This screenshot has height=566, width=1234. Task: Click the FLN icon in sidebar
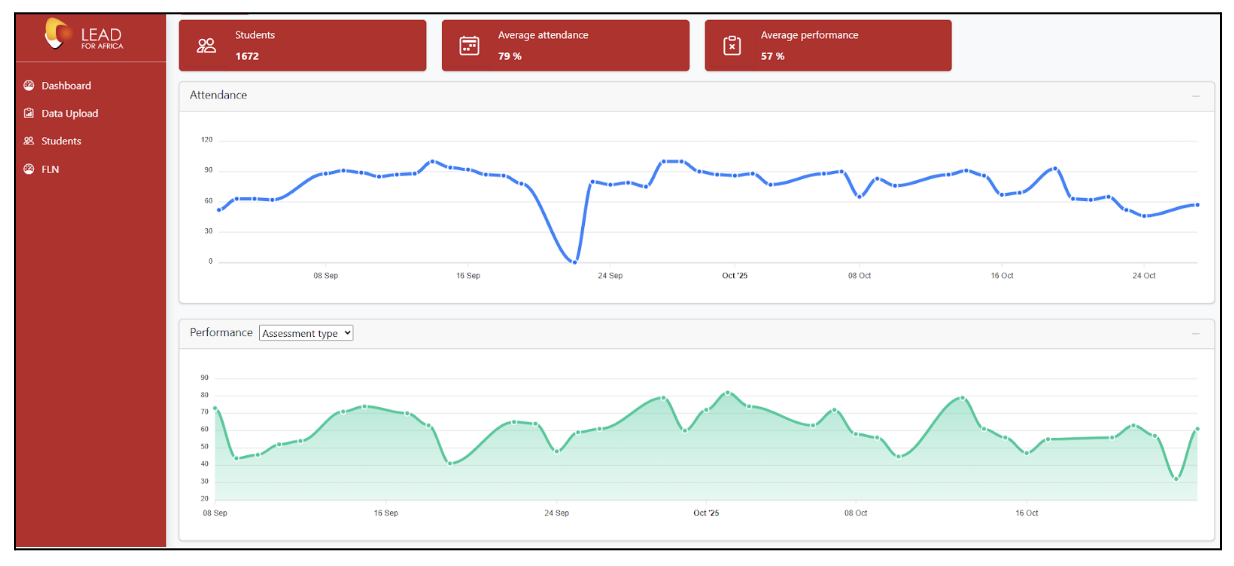[x=29, y=169]
